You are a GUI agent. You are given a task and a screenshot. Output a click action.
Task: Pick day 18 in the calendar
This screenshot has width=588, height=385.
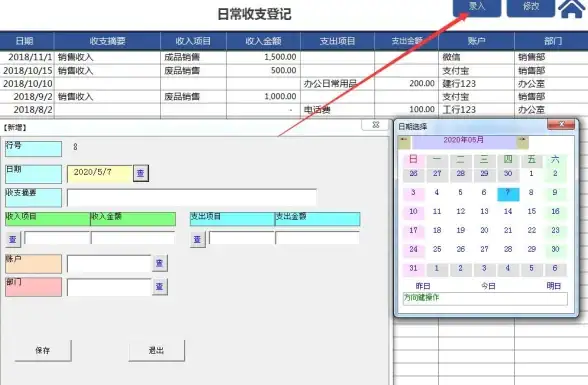[437, 231]
